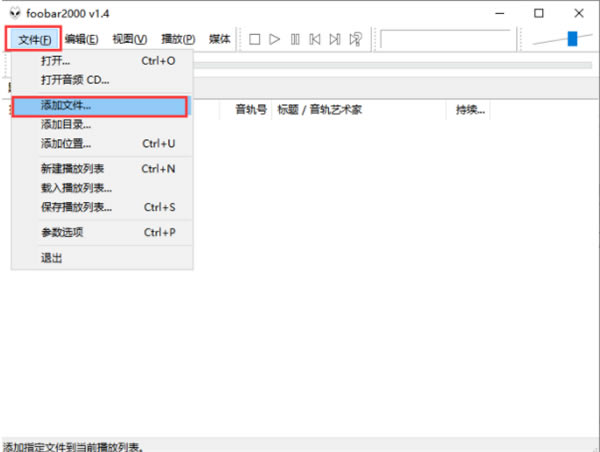Click the Random playback button
Image resolution: width=600 pixels, height=452 pixels.
tap(355, 39)
